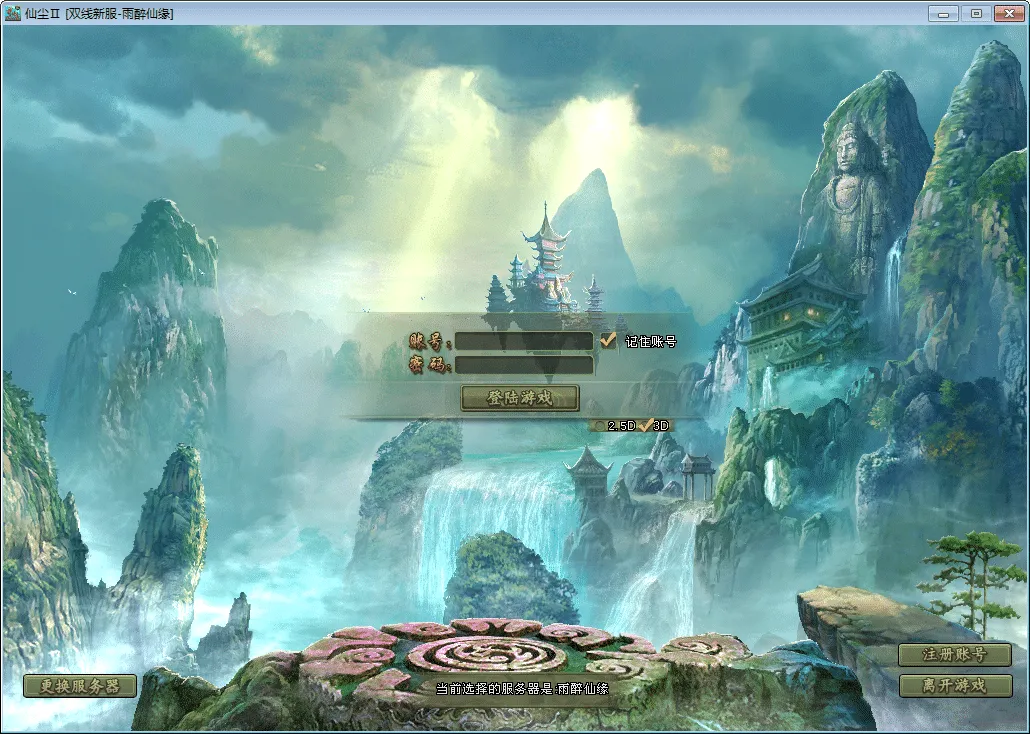Toggle the 3D mode checkmark
This screenshot has width=1030, height=734.
click(646, 425)
